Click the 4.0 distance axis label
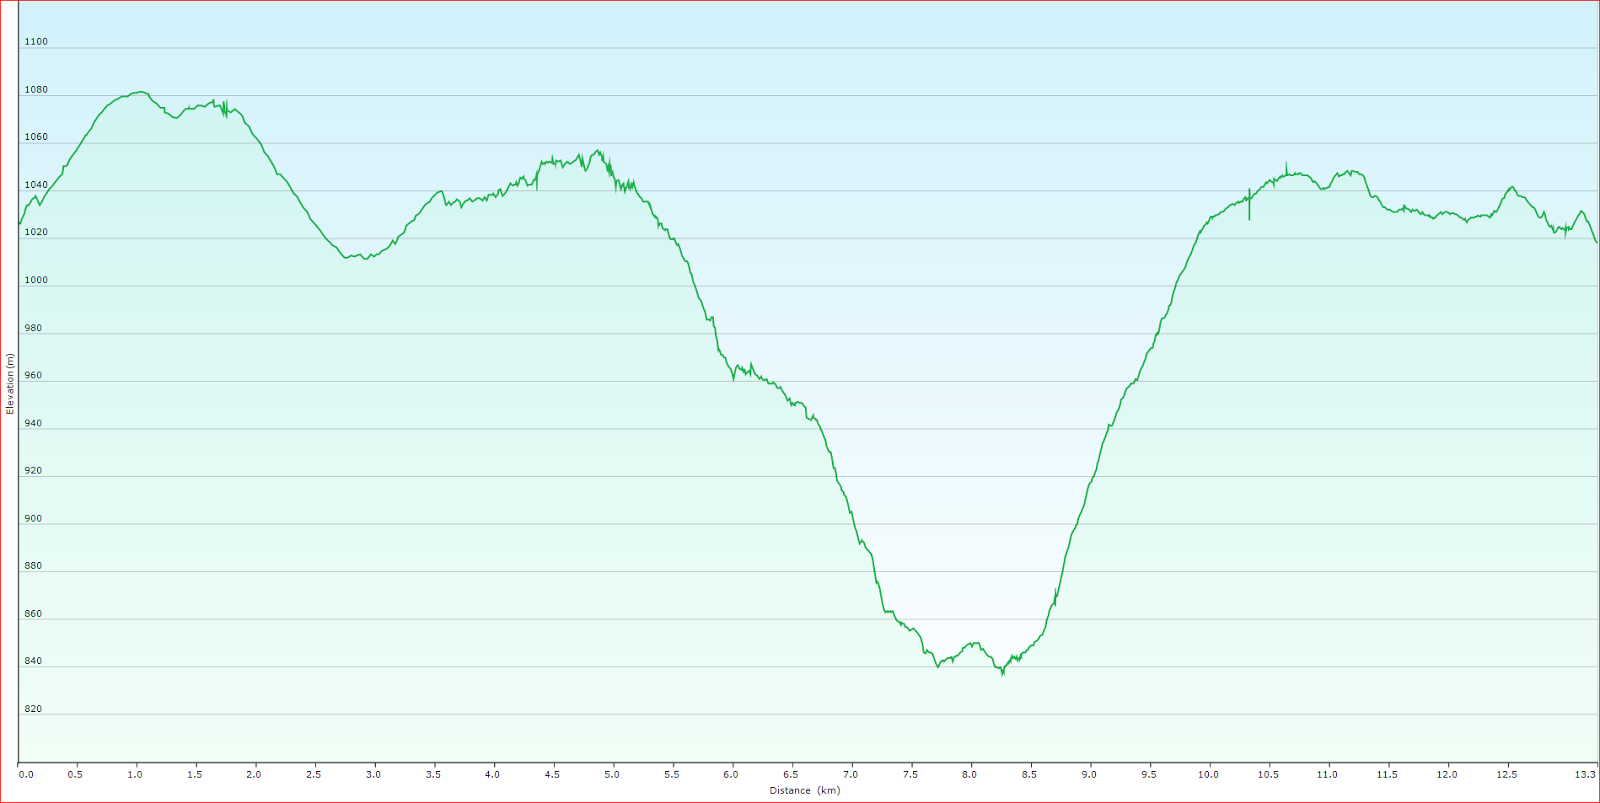Viewport: 1600px width, 803px height. [493, 775]
